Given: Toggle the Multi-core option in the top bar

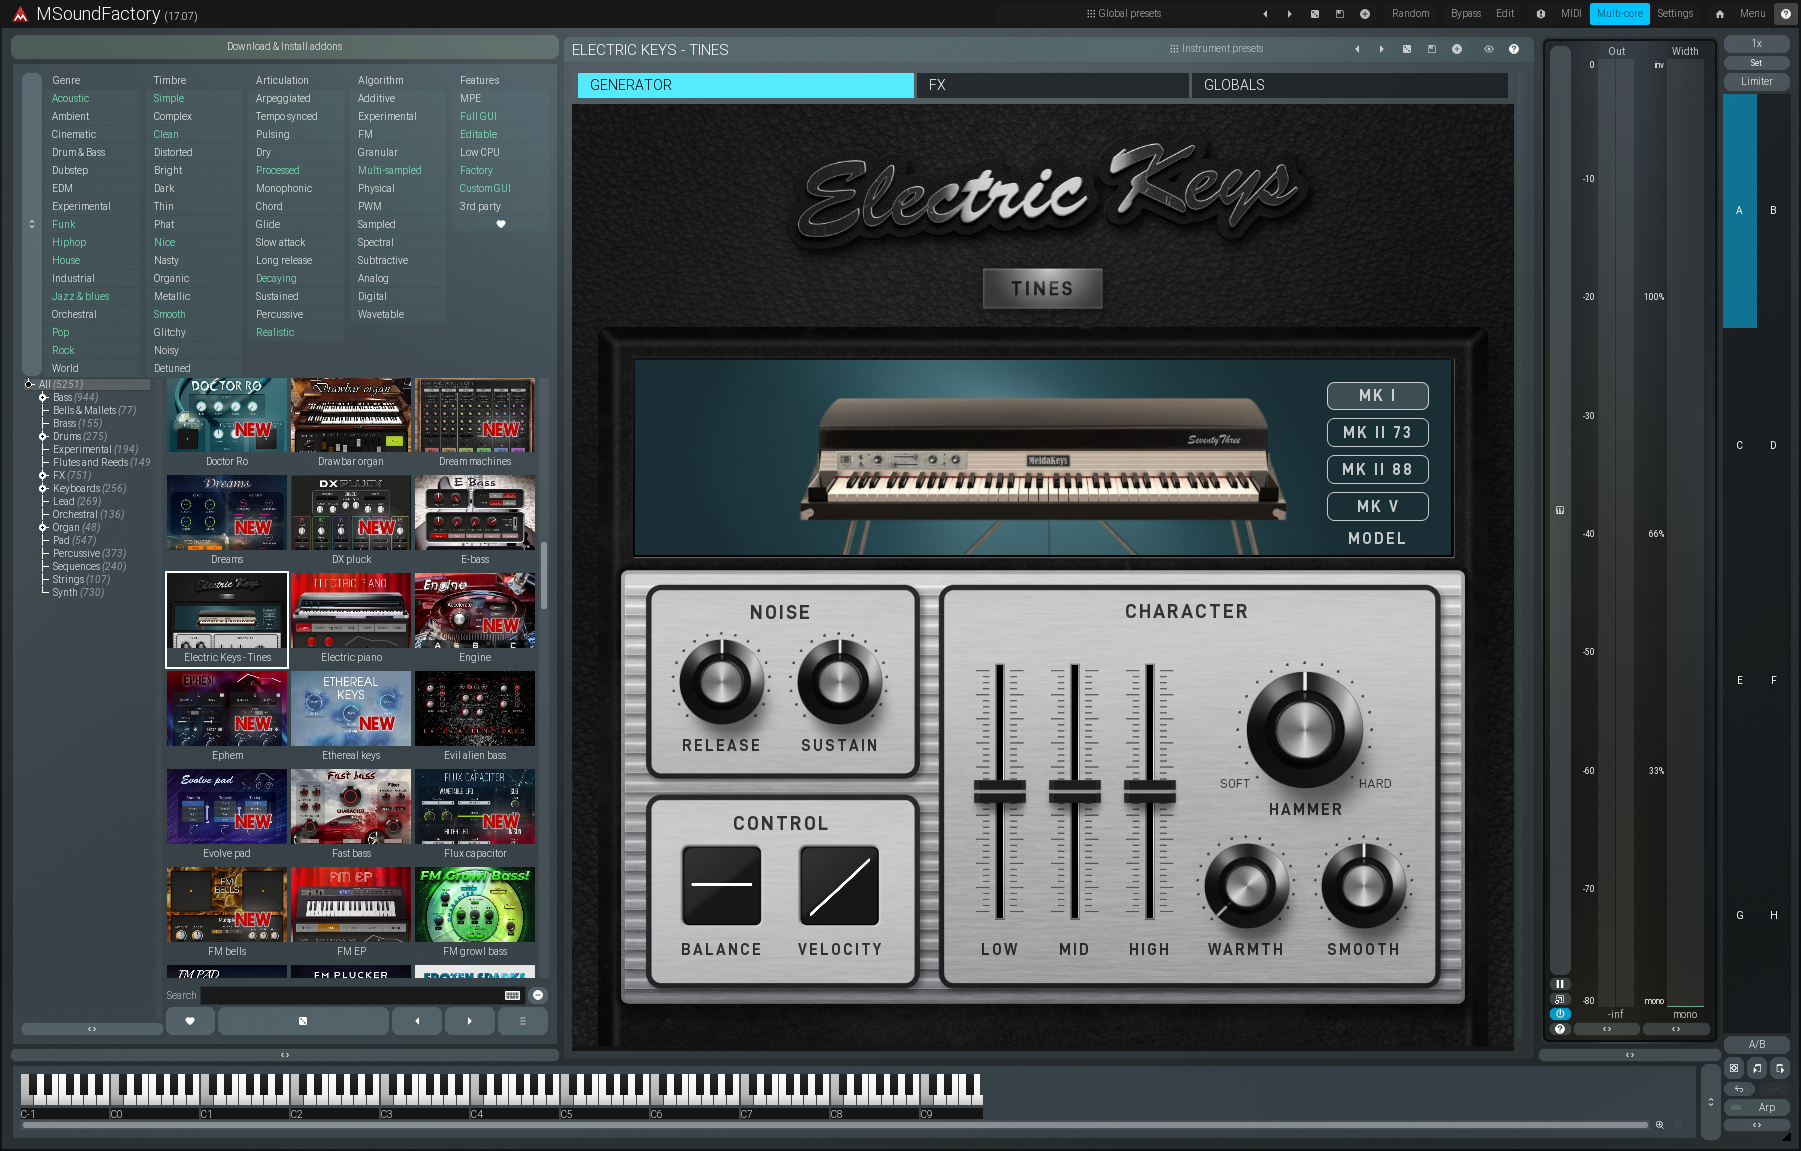Looking at the screenshot, I should tap(1619, 13).
